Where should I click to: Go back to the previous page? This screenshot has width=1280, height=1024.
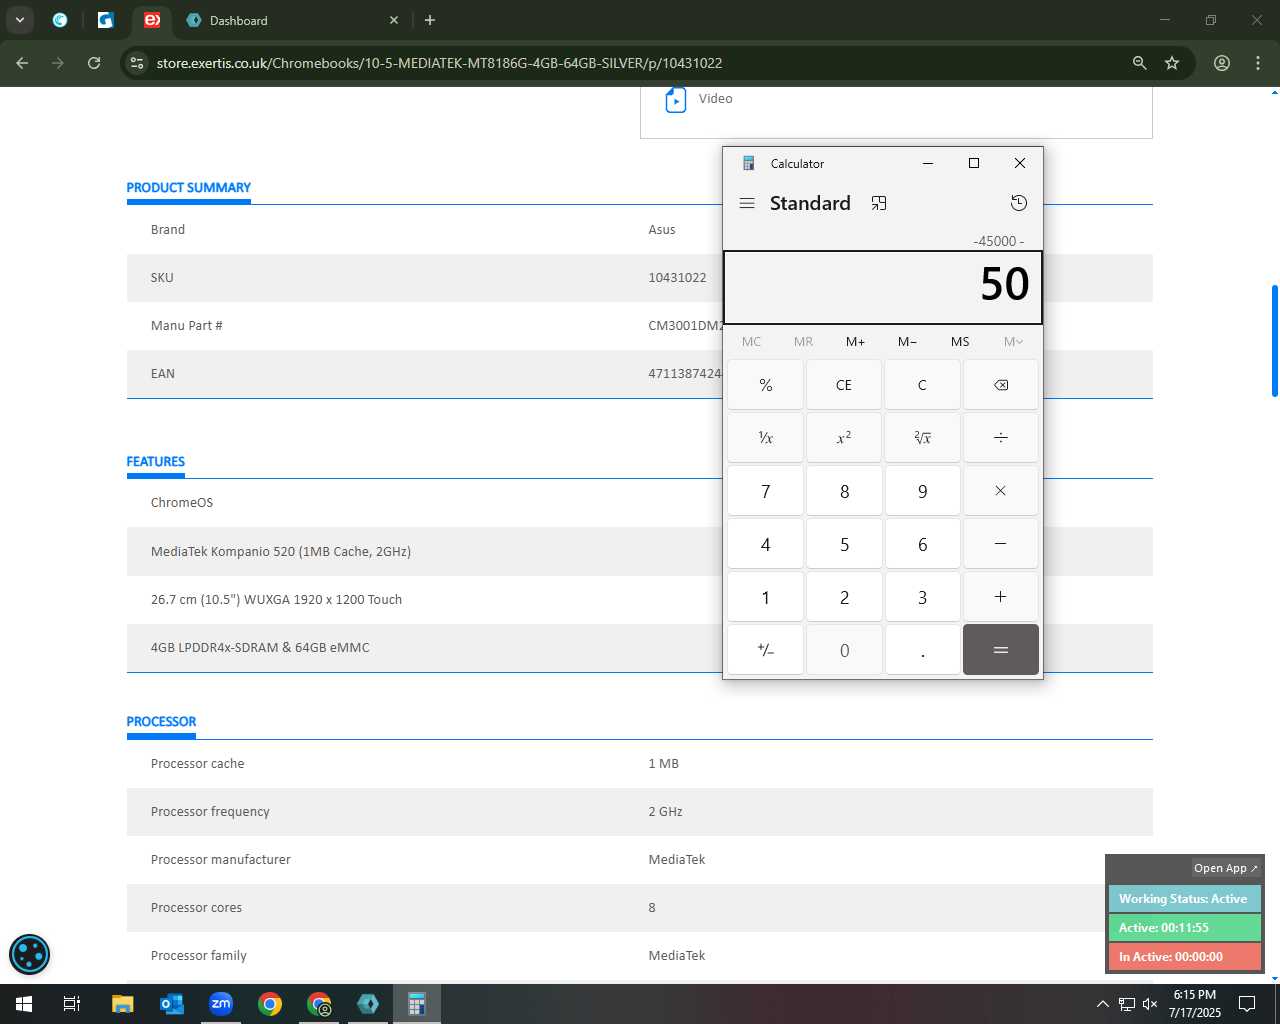point(22,63)
